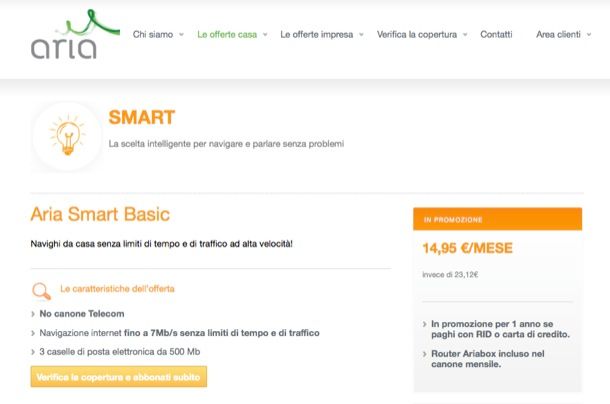Viewport: 610px width, 404px height.
Task: Expand the Chi siamo dropdown chevron
Action: (x=181, y=35)
